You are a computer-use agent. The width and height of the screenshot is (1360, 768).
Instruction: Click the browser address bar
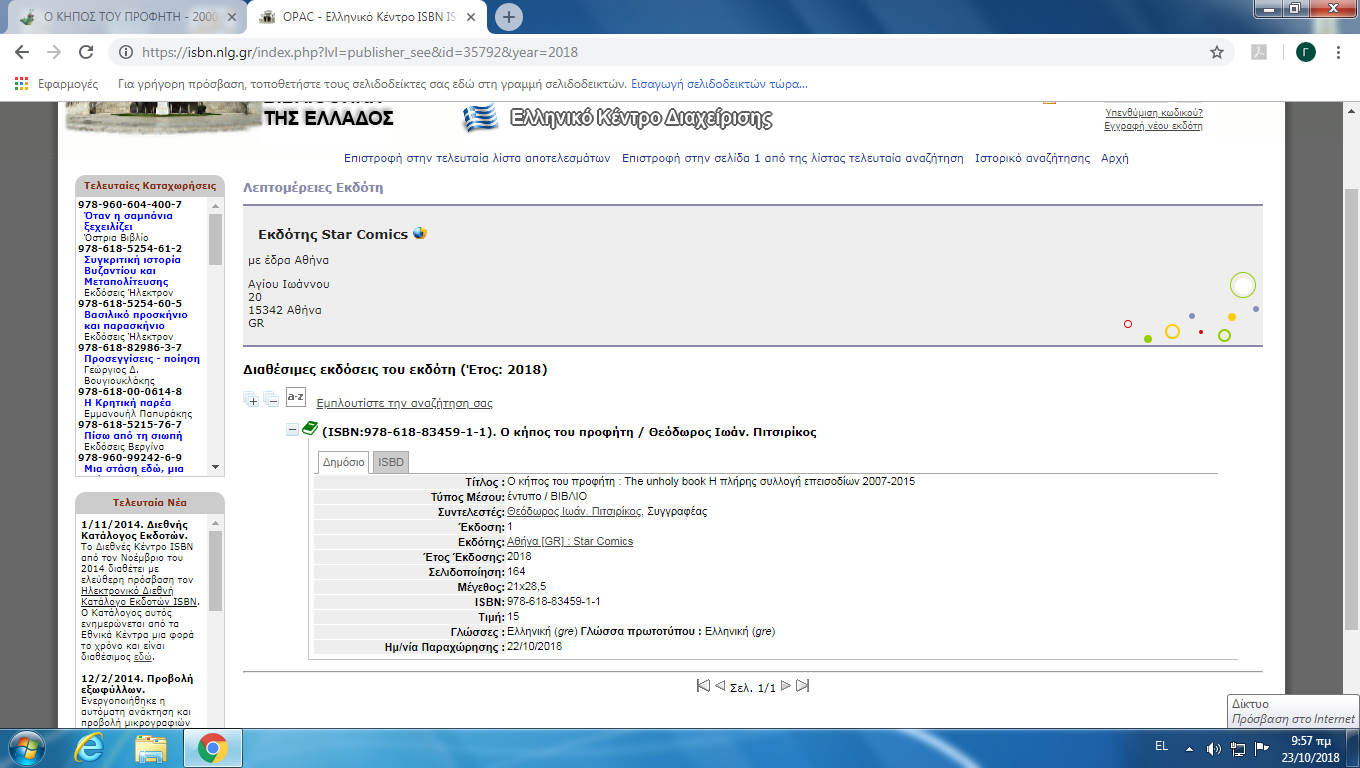coord(660,52)
